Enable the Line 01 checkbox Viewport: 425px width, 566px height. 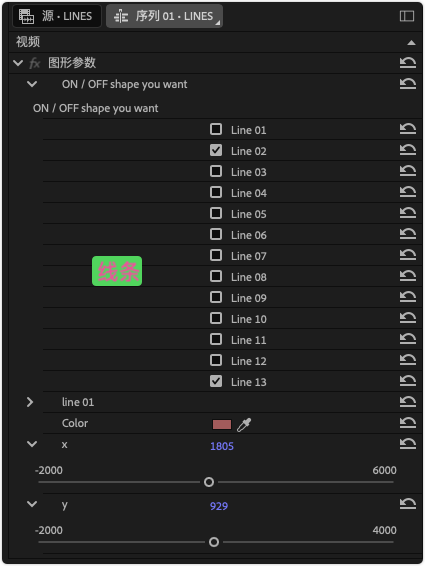click(216, 129)
